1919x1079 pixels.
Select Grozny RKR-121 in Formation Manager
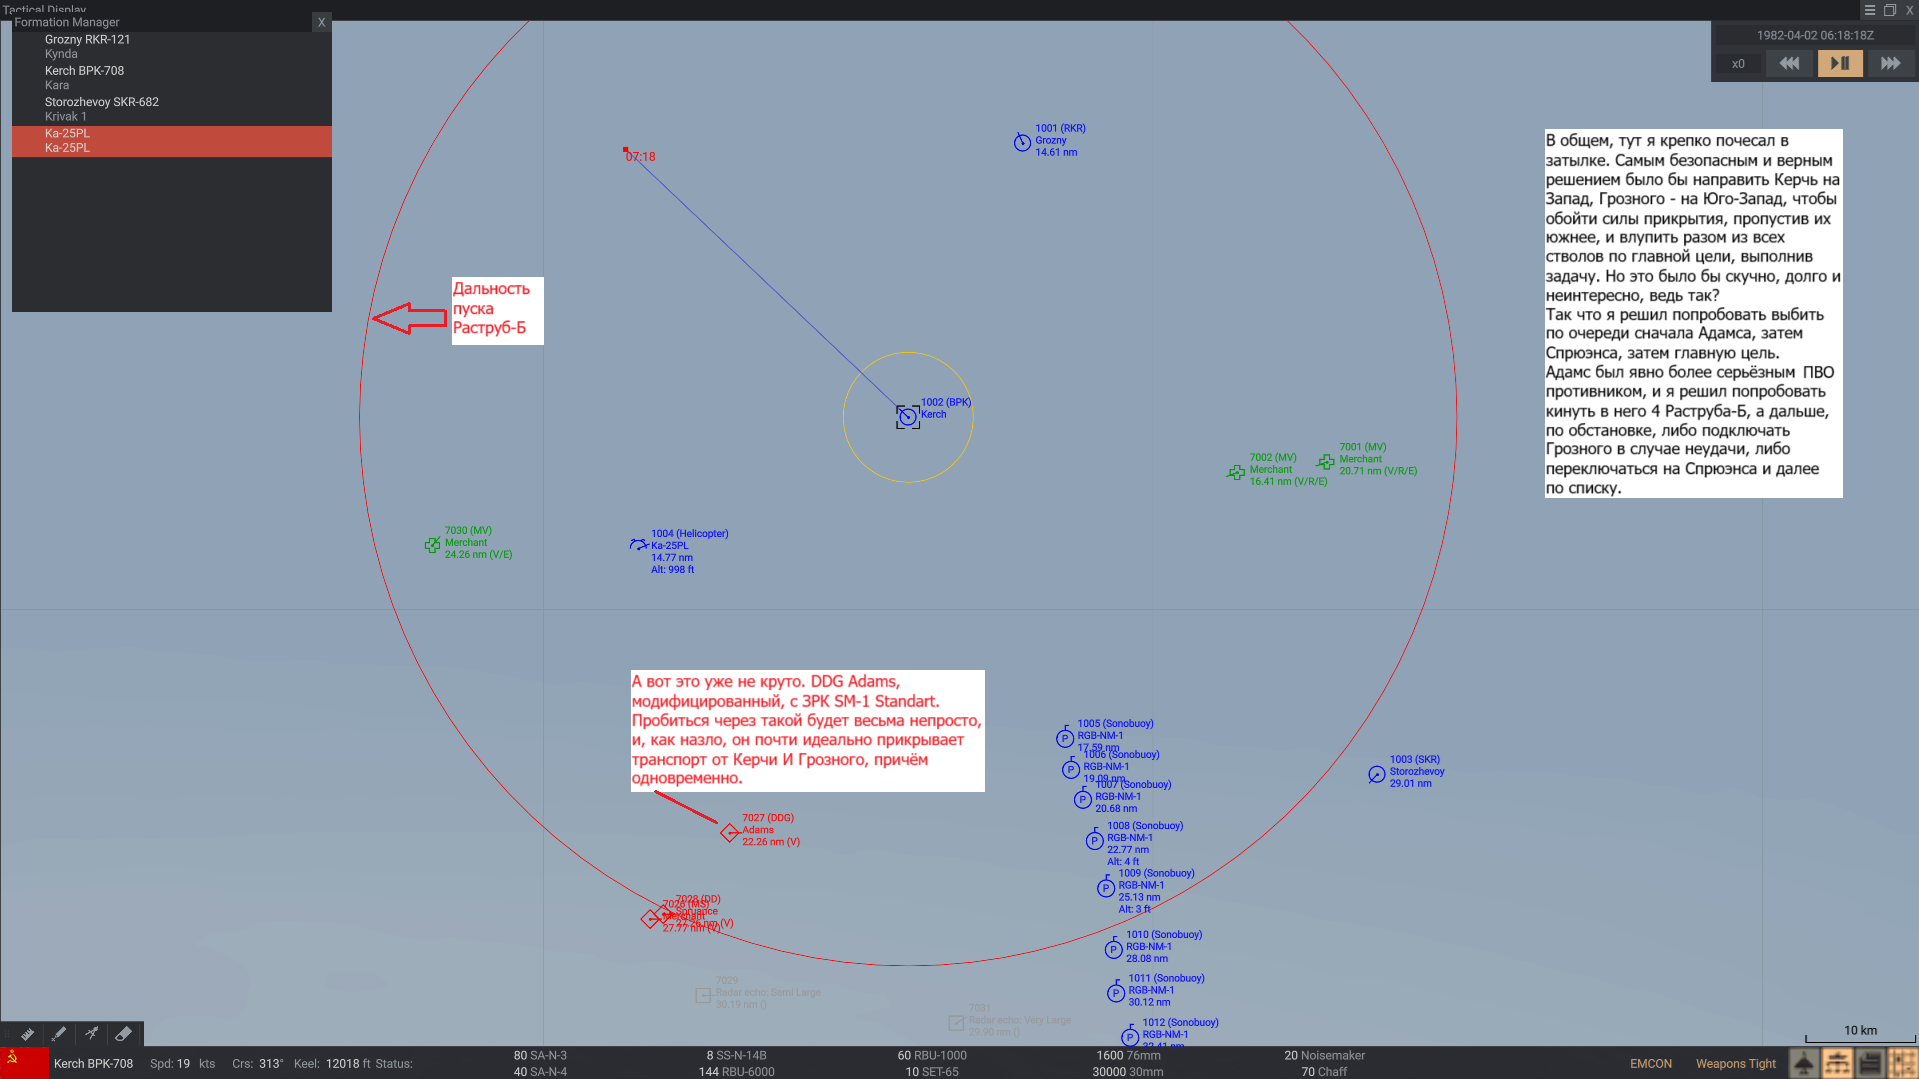172,47
